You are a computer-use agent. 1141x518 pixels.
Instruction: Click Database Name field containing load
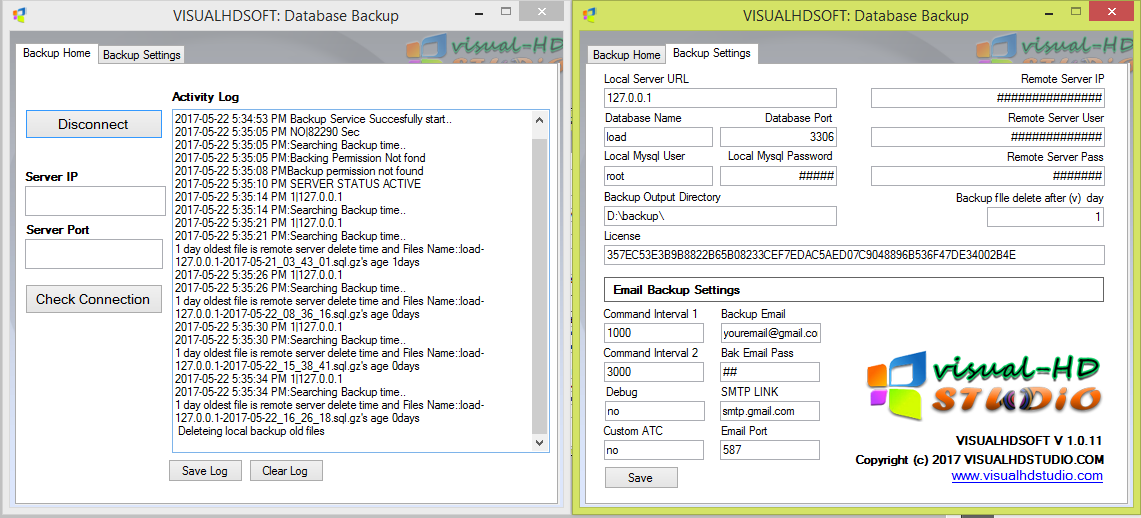(659, 137)
